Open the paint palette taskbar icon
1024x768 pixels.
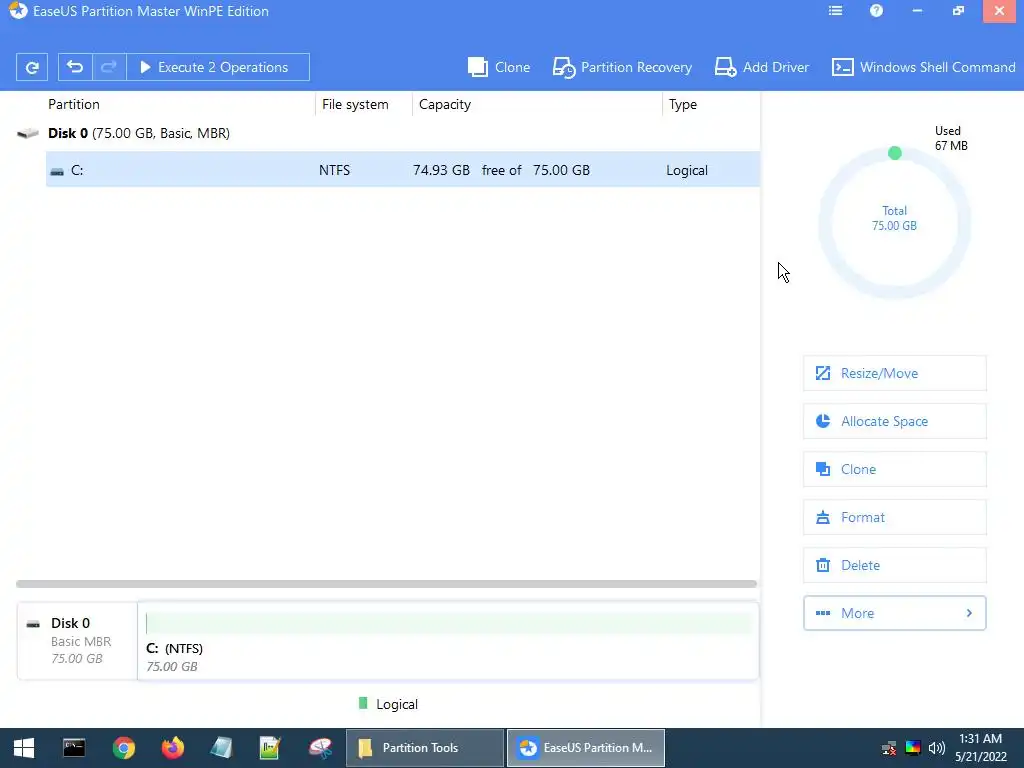click(320, 748)
